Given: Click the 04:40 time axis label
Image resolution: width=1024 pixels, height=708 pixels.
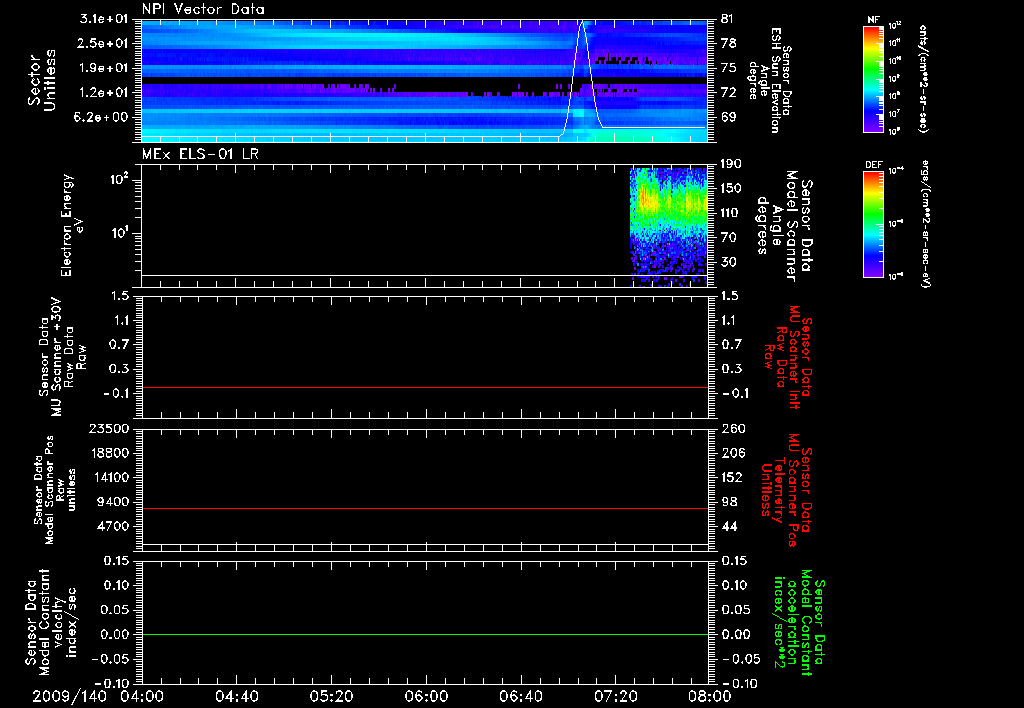Looking at the screenshot, I should [x=236, y=696].
